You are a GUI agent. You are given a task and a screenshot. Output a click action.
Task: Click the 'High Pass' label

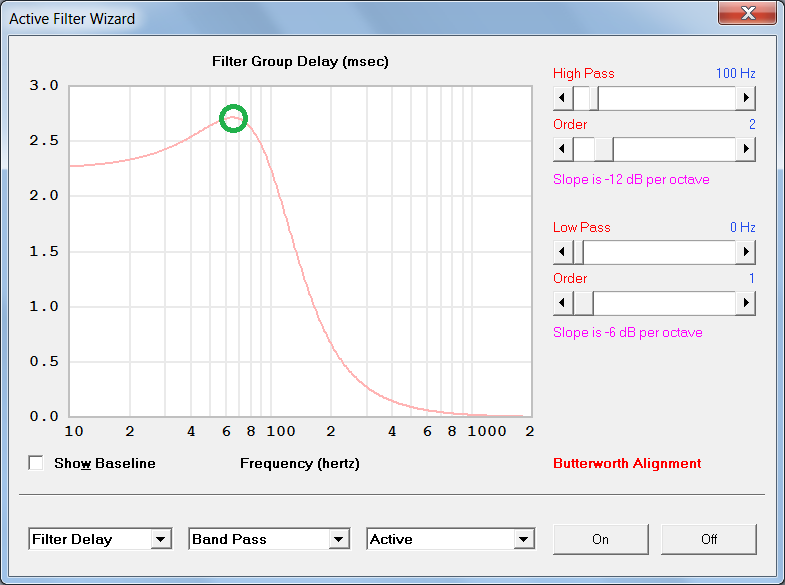[x=583, y=74]
